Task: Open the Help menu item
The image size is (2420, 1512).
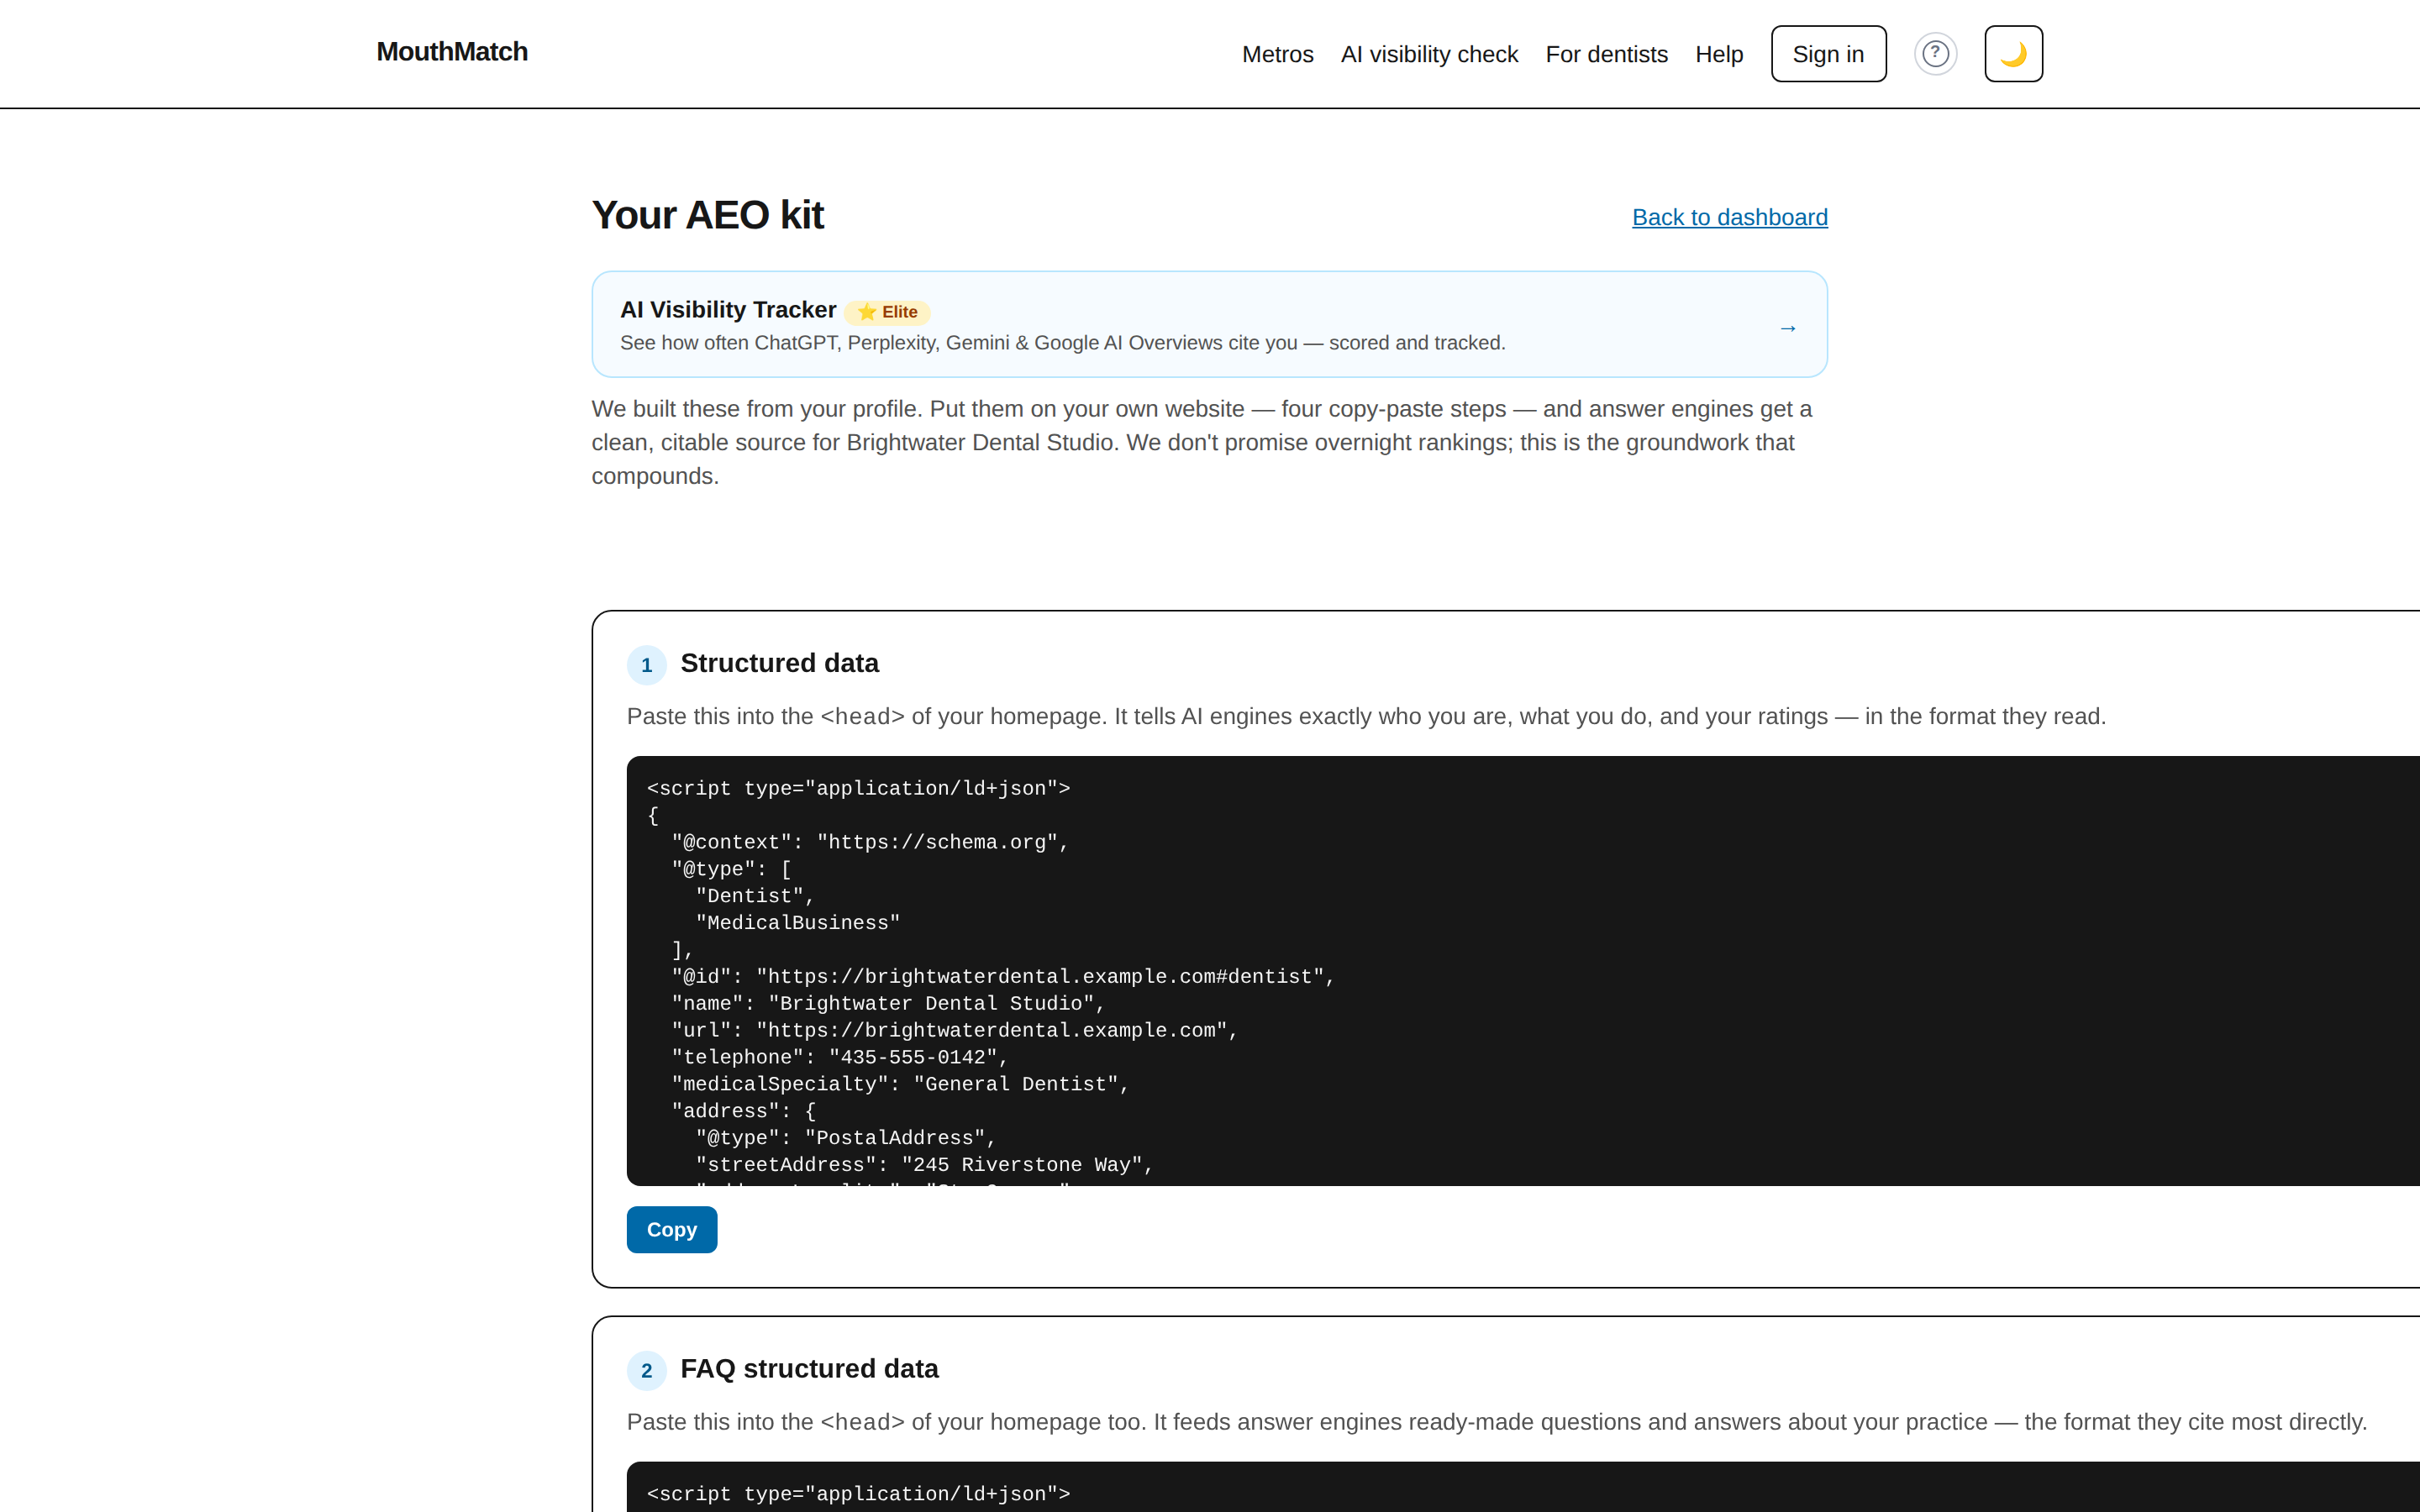Action: [1719, 54]
